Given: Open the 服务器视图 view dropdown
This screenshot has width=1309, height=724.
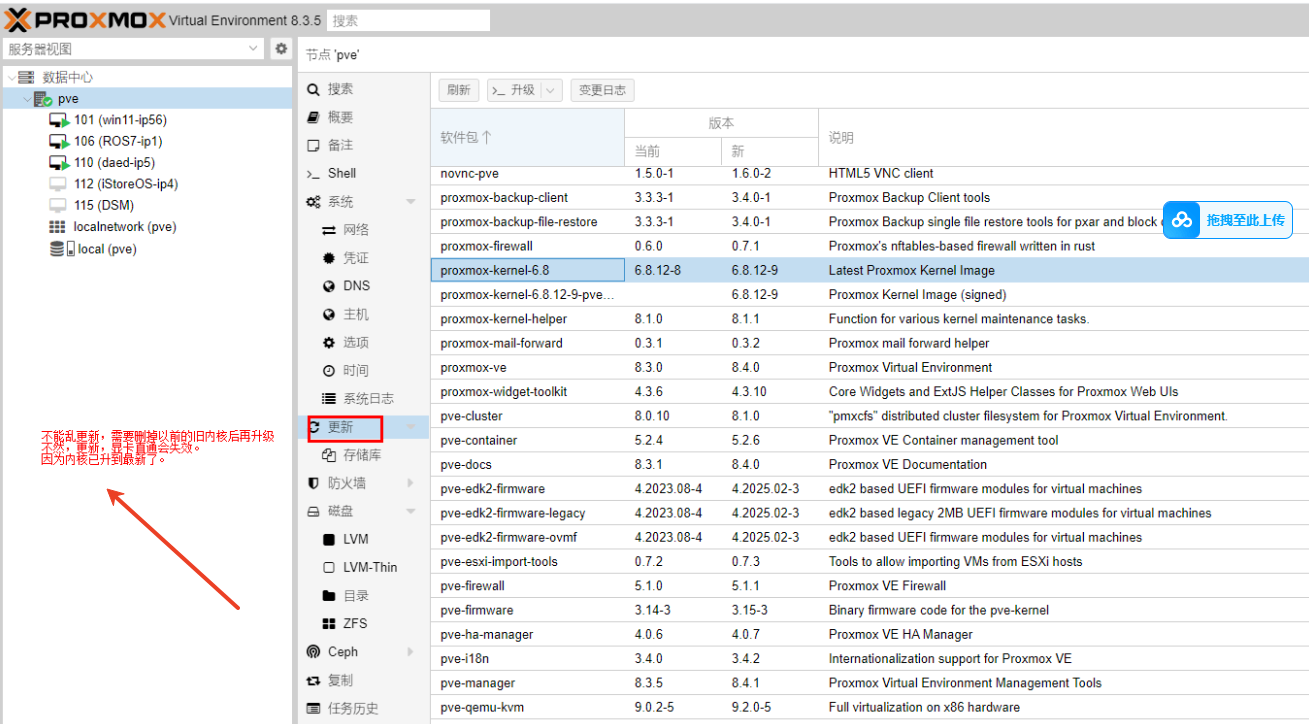Looking at the screenshot, I should 253,49.
